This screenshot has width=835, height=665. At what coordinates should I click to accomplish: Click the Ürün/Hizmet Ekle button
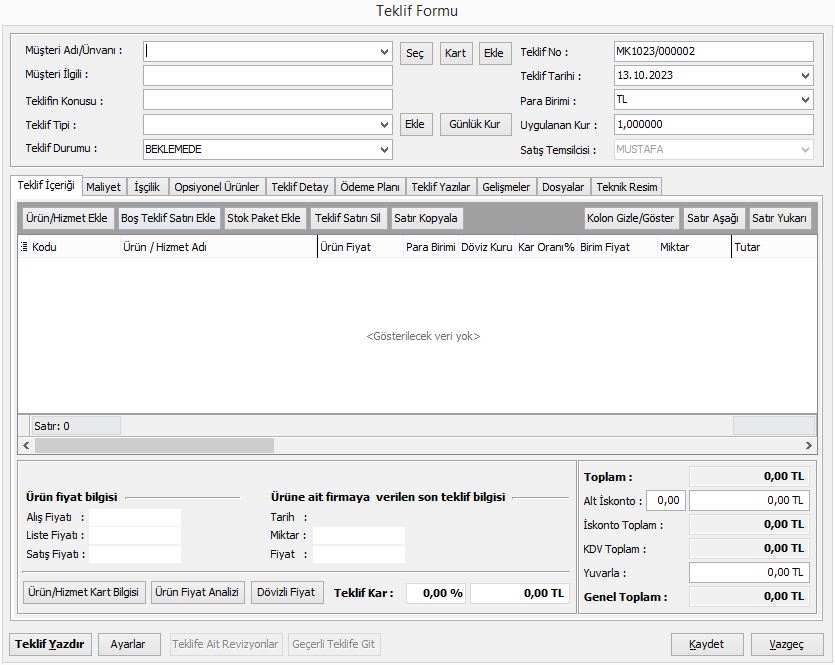click(x=65, y=218)
